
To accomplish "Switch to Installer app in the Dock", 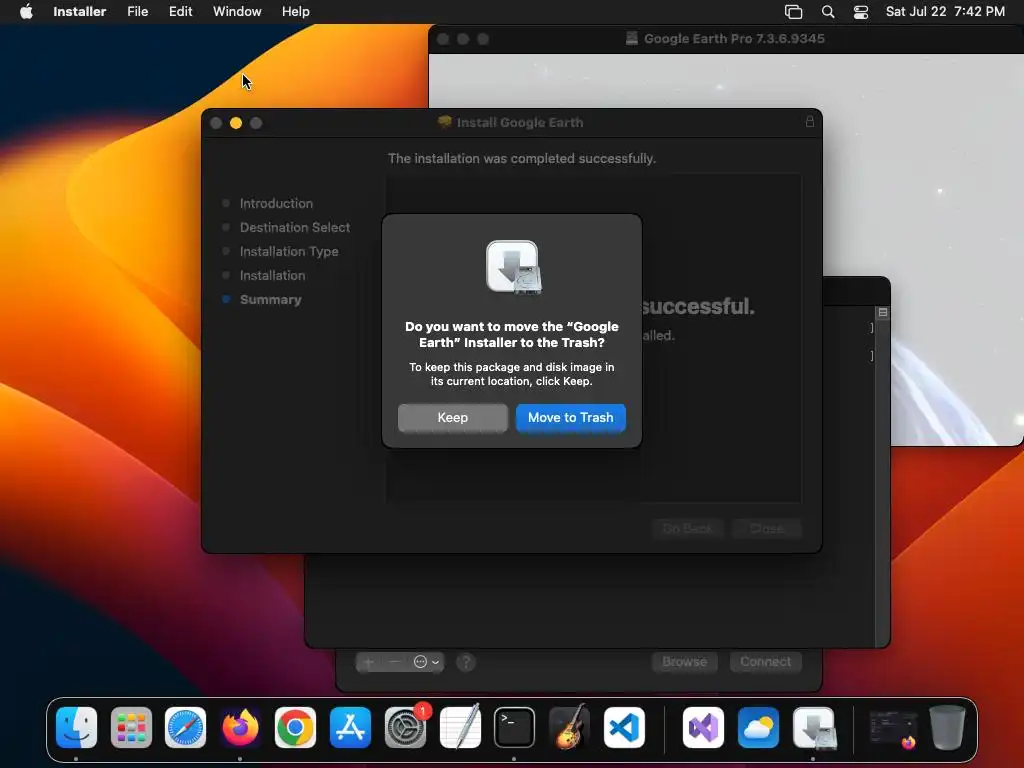I will pyautogui.click(x=814, y=727).
